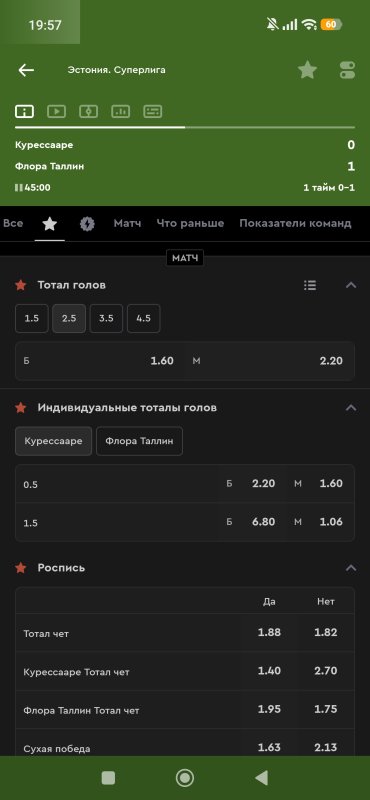Viewport: 370px width, 800px height.
Task: Collapse the Роспись section
Action: coord(351,568)
